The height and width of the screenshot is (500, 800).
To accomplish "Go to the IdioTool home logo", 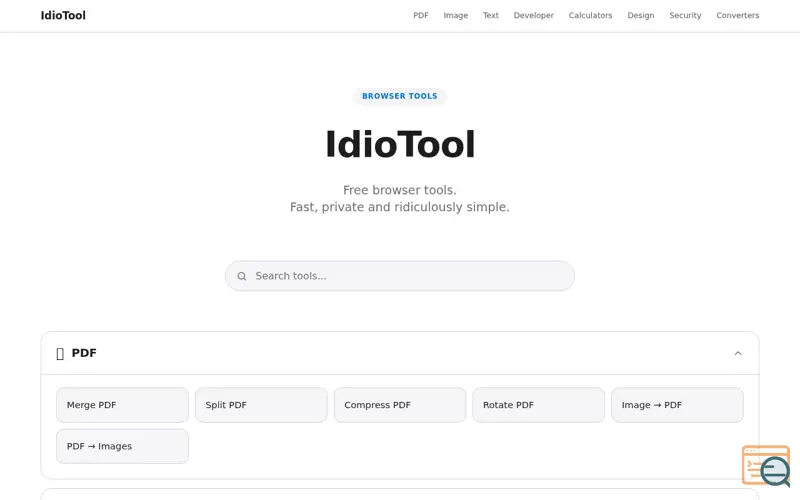I will [x=63, y=15].
